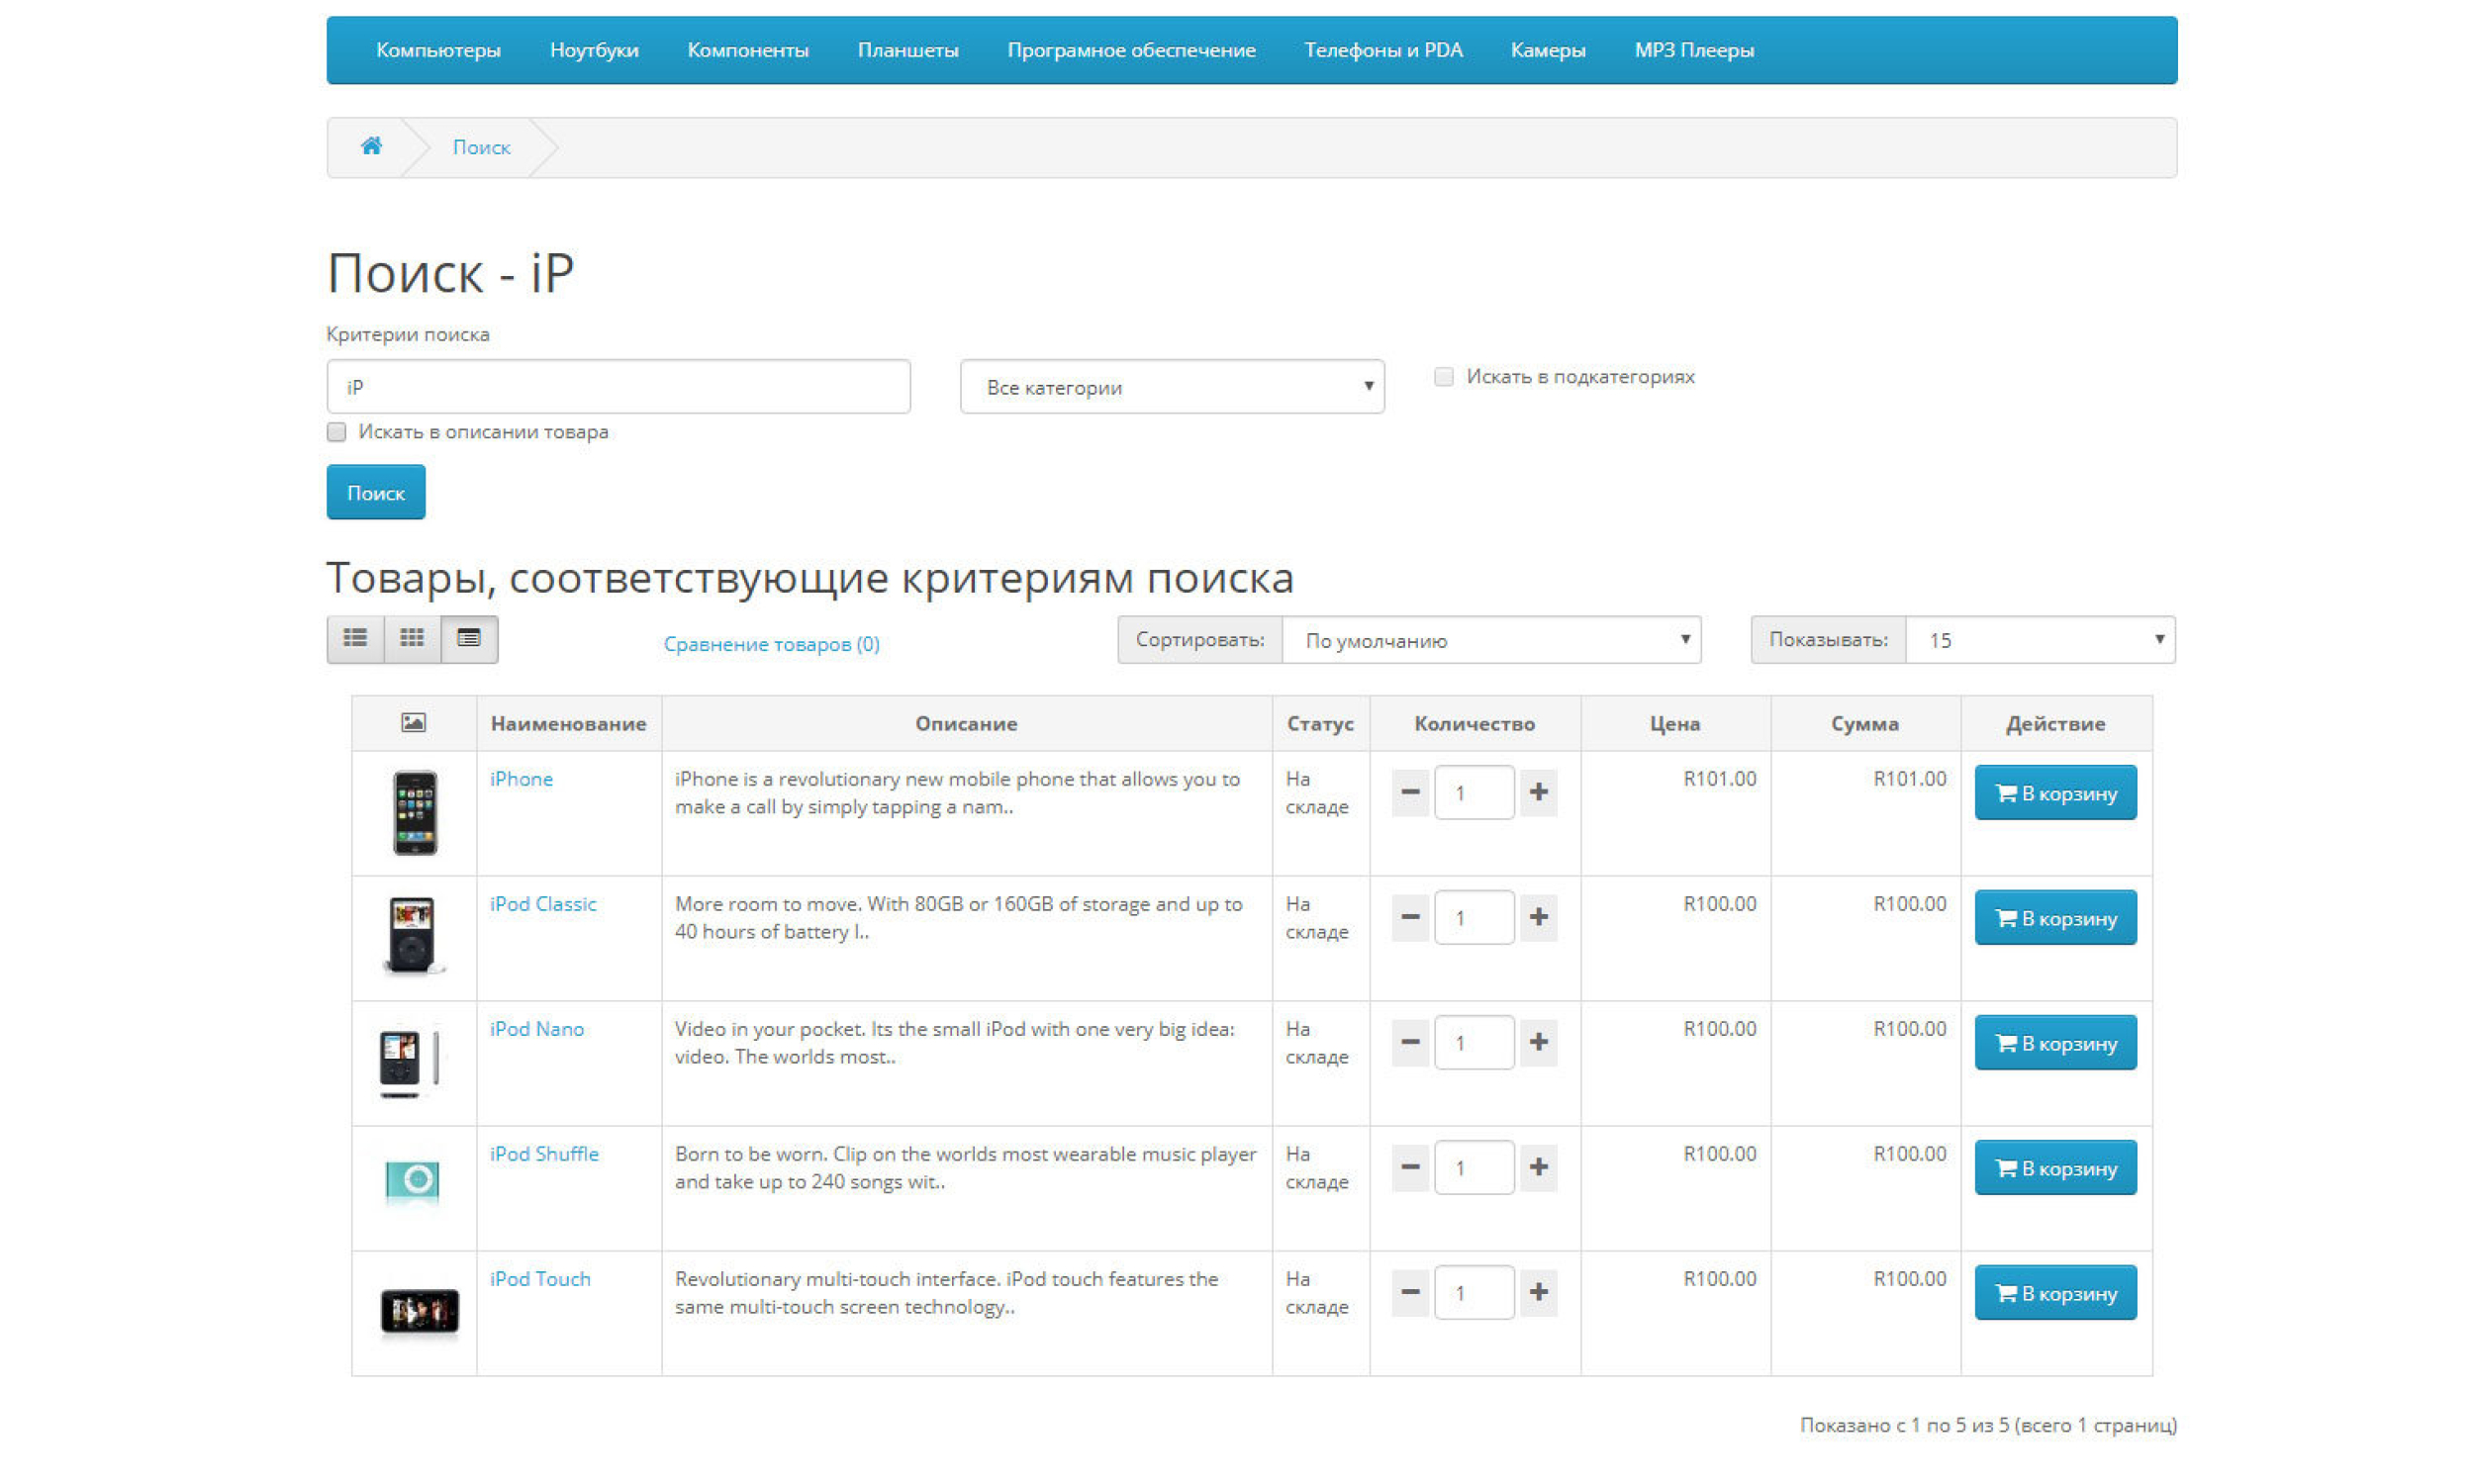Decrease iPod Touch quantity with minus
Viewport: 2474px width, 1484px height.
1410,1292
